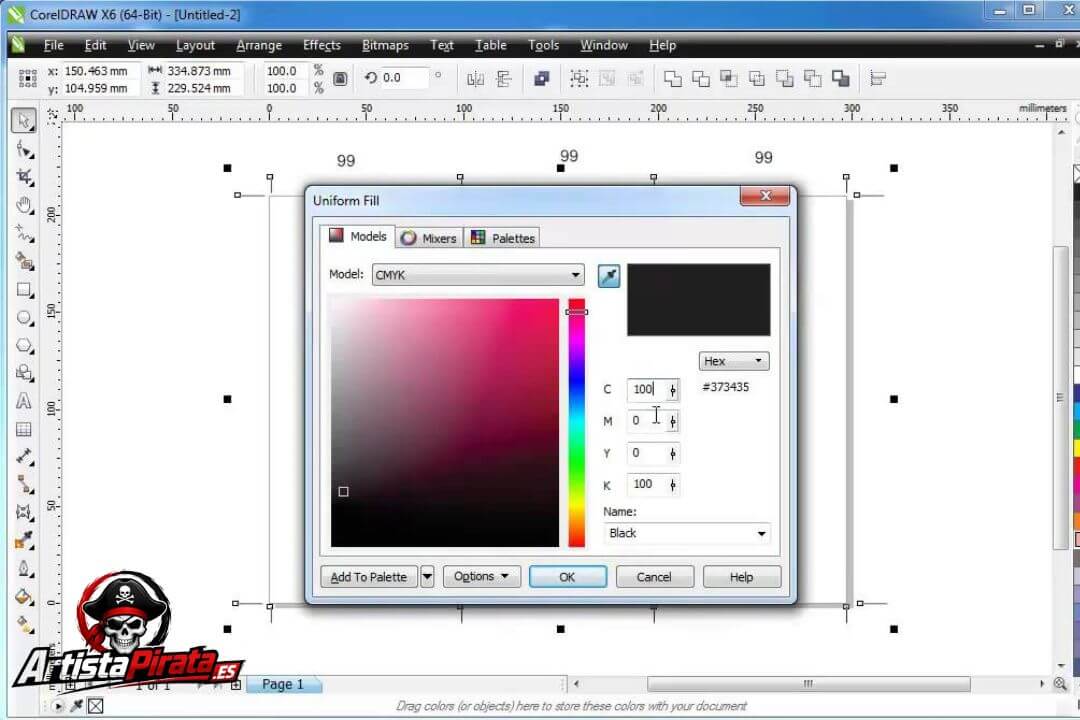This screenshot has height=720, width=1080.
Task: Click the horizontal scrollbar thumb
Action: (809, 683)
